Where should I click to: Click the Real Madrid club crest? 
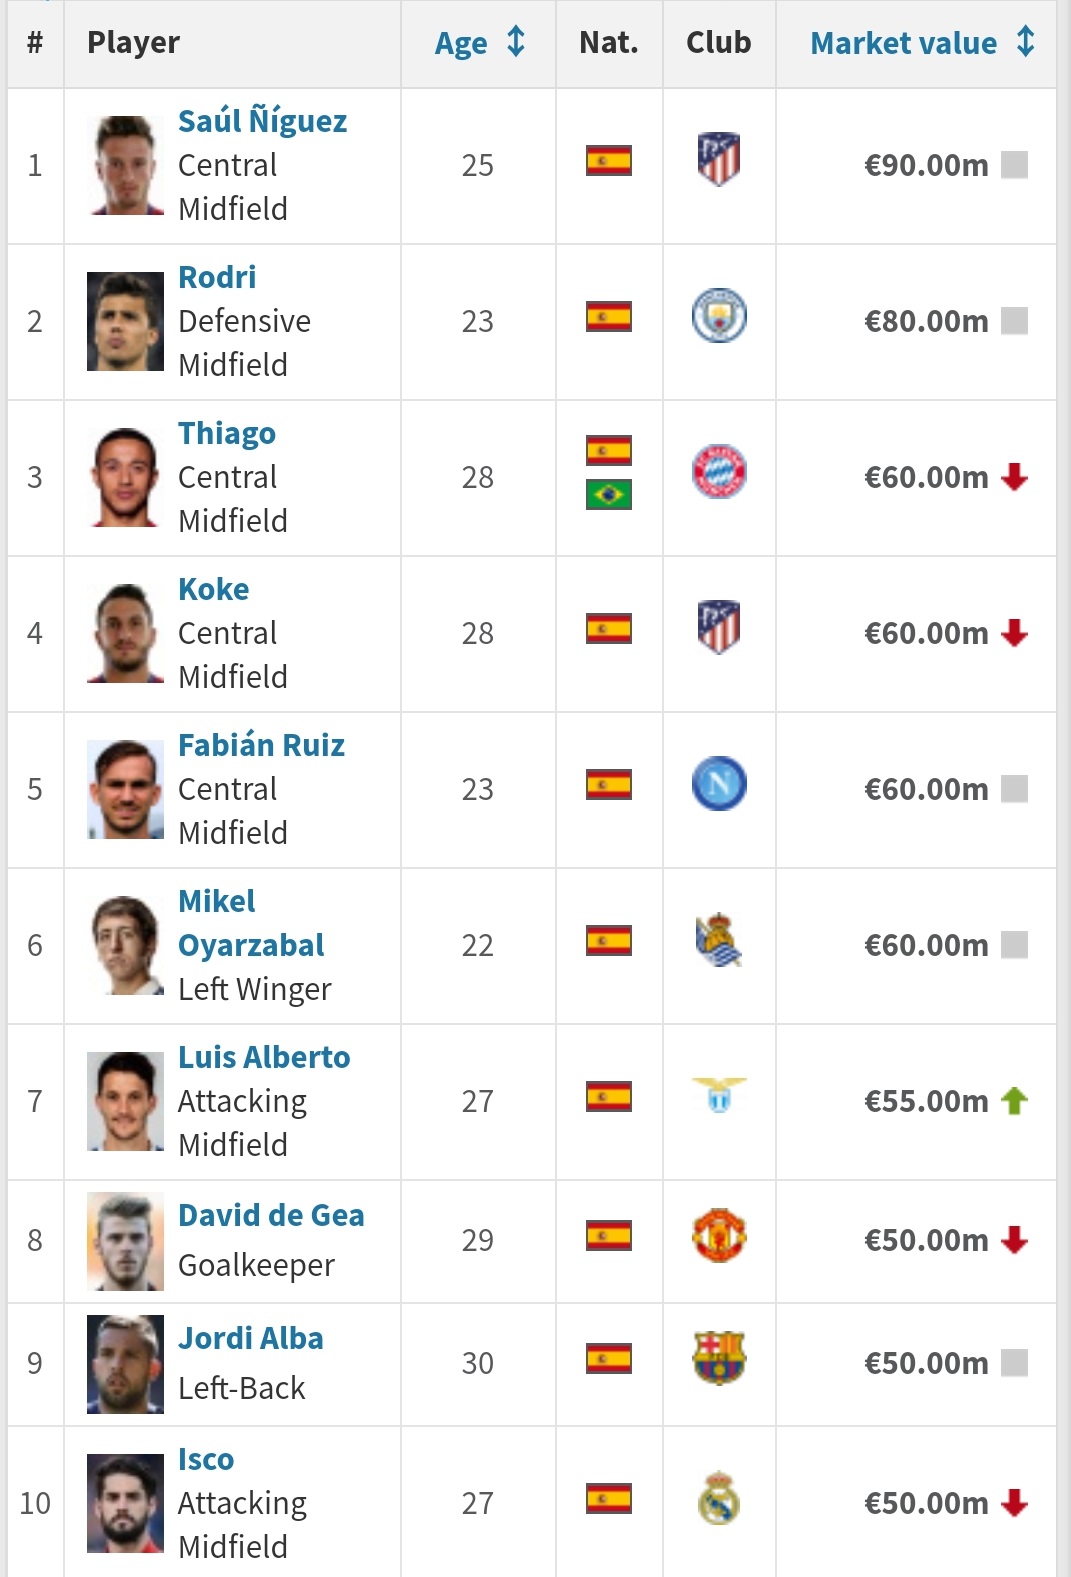[718, 1498]
